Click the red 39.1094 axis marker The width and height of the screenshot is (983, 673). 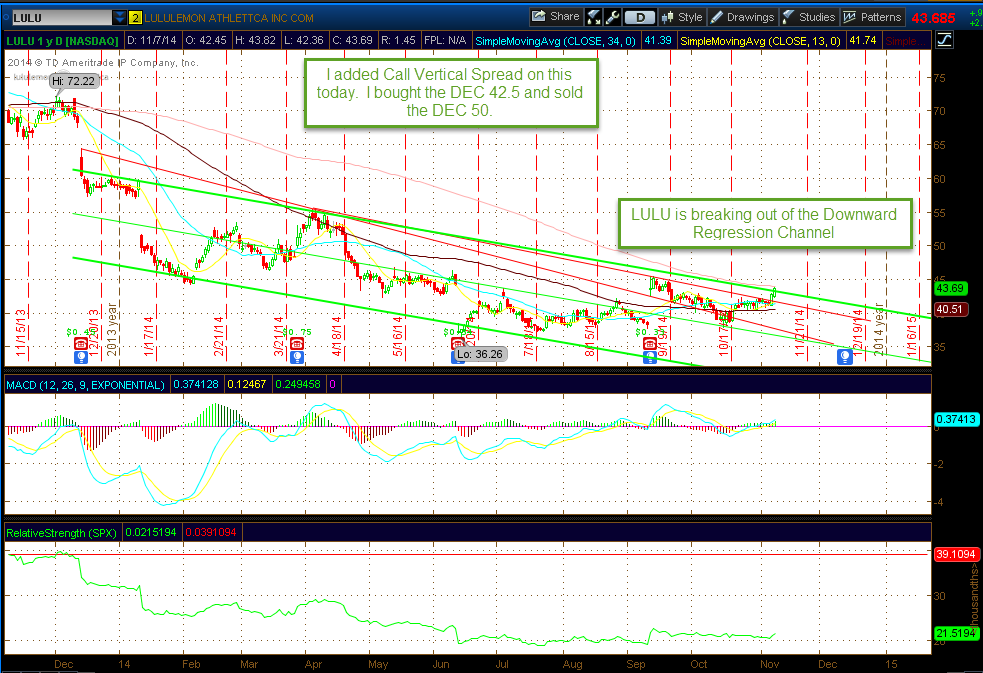956,554
